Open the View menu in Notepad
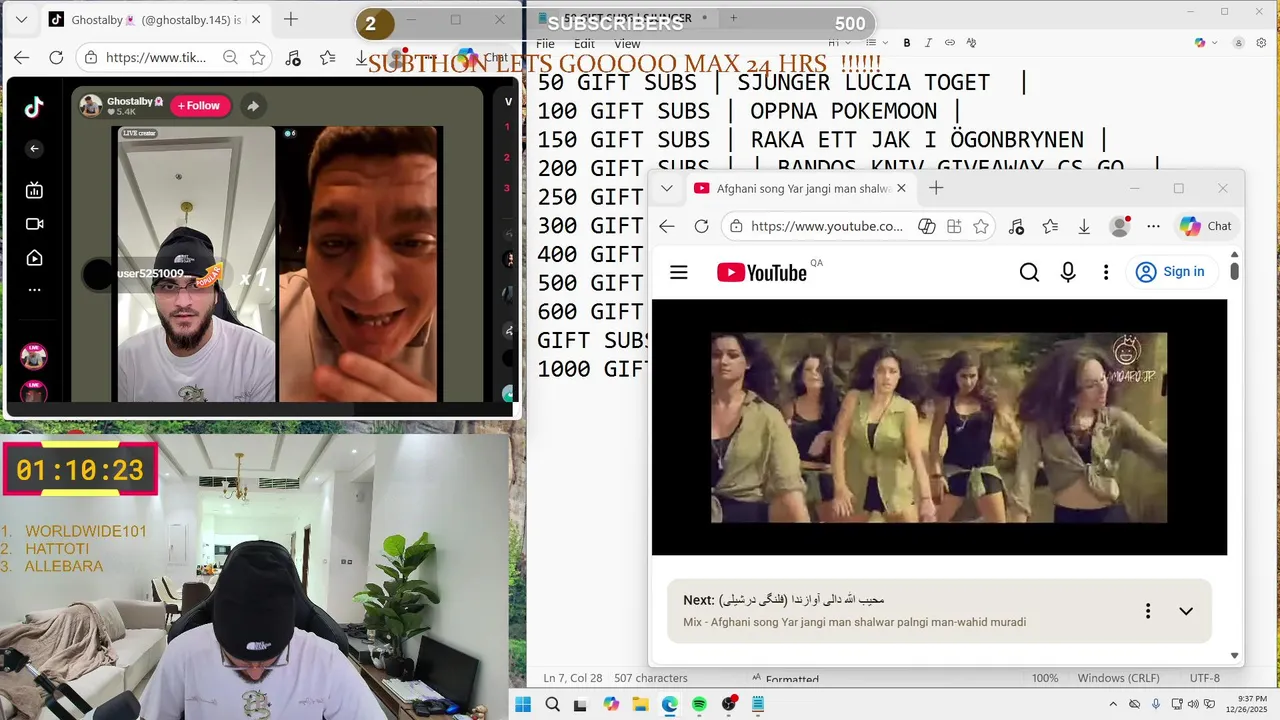The image size is (1280, 720). (x=627, y=44)
